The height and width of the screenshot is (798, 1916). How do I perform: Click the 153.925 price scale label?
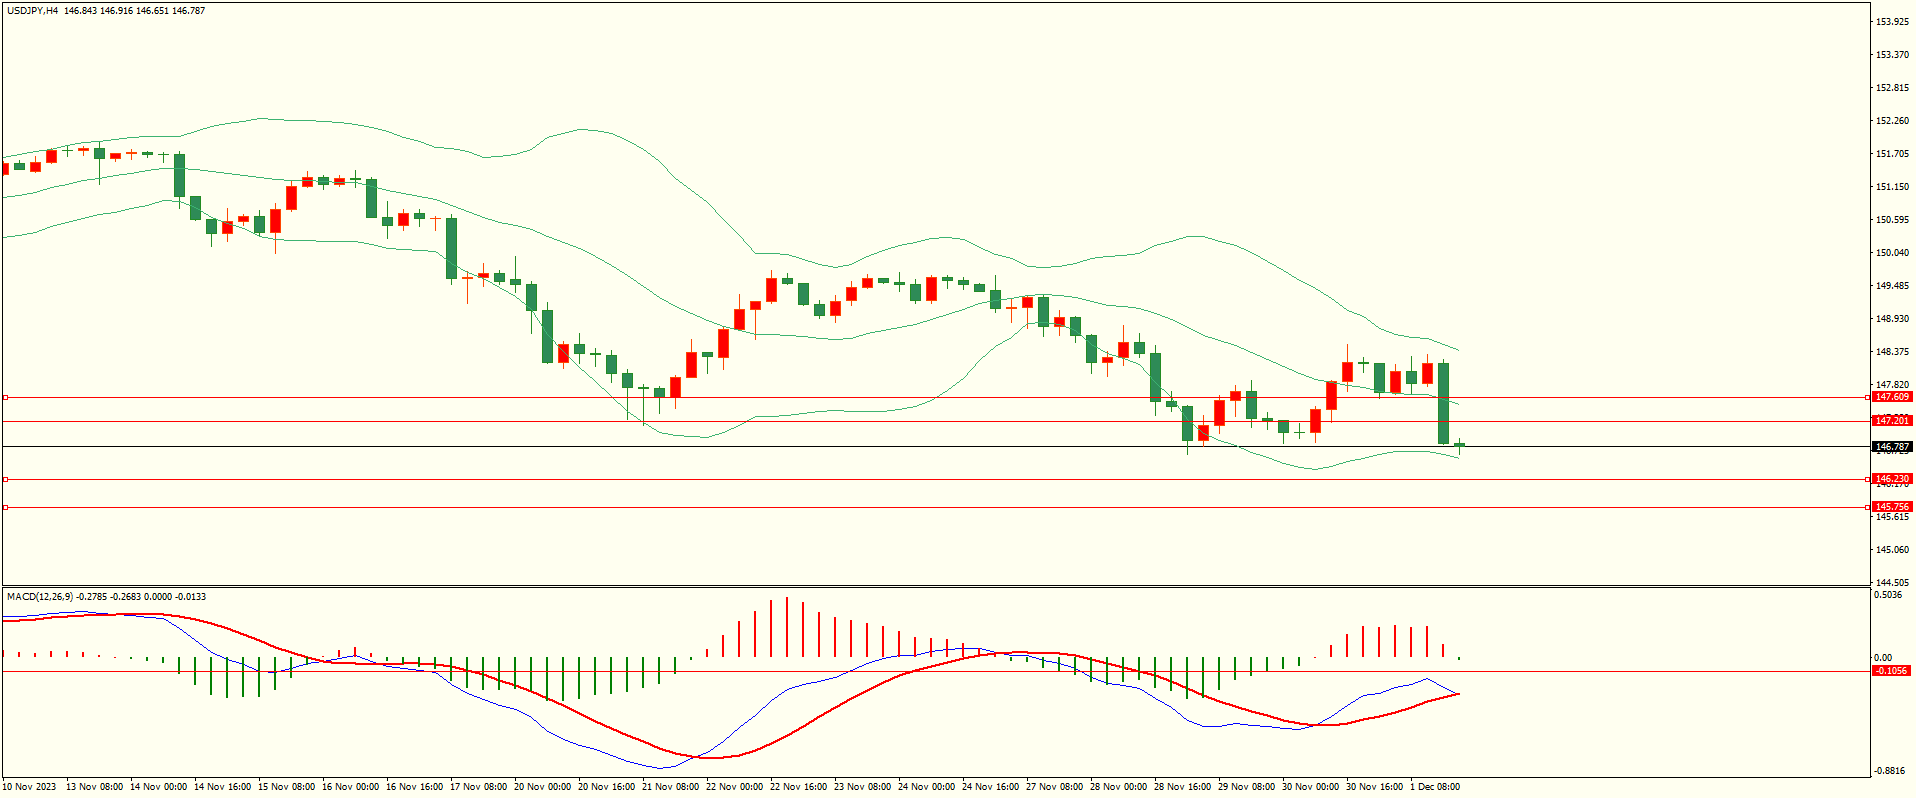pos(1892,22)
